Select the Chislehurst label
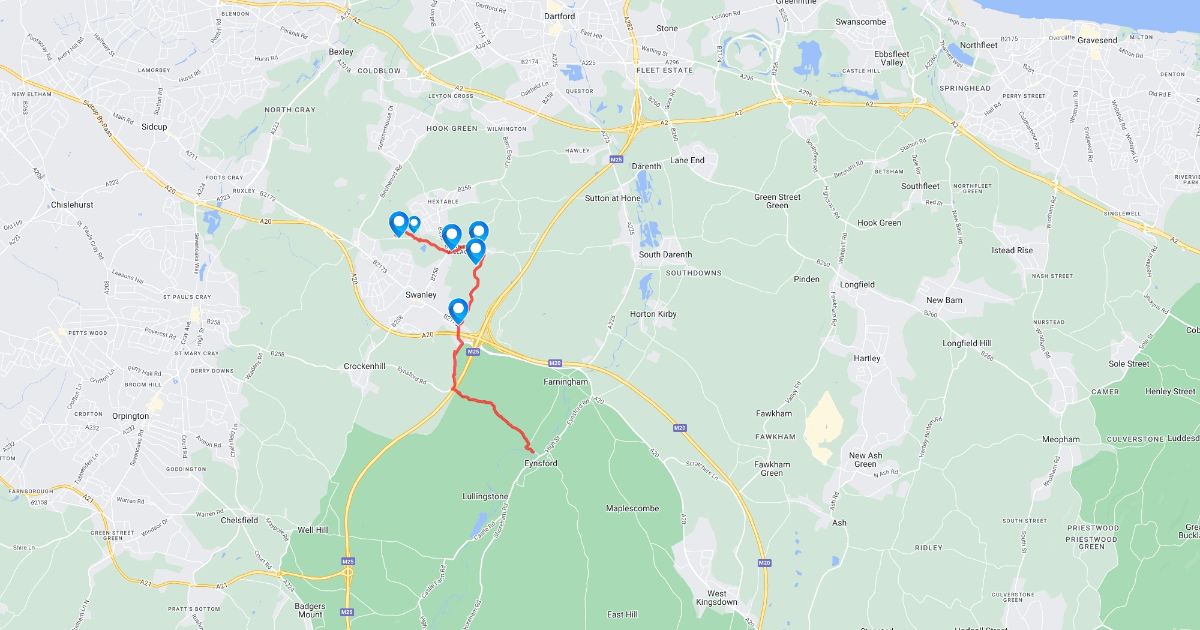Image resolution: width=1200 pixels, height=630 pixels. pyautogui.click(x=70, y=204)
